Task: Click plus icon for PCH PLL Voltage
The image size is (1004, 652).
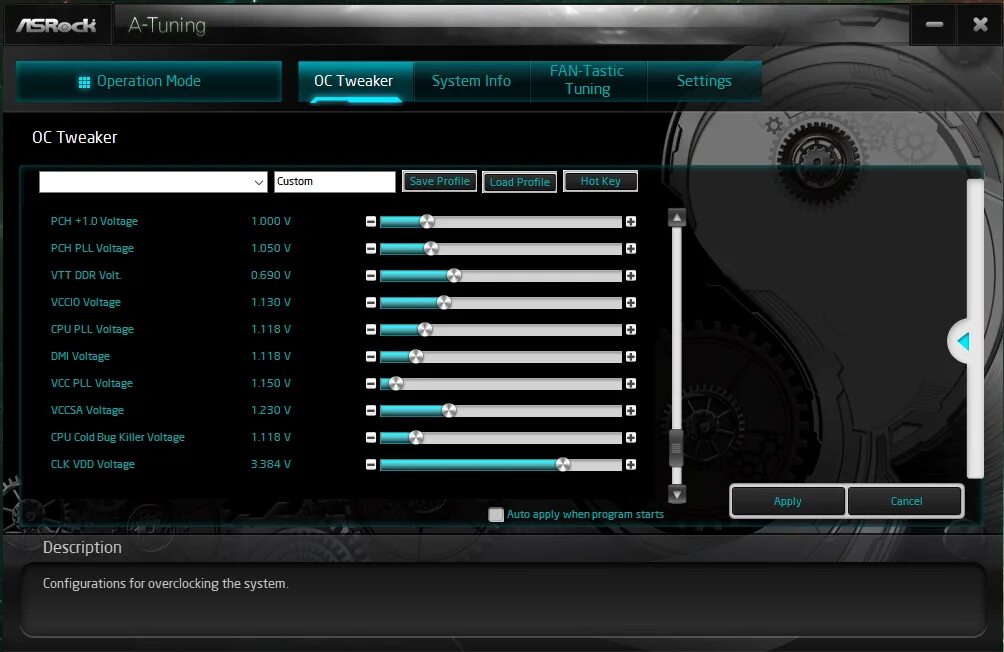Action: (x=631, y=249)
